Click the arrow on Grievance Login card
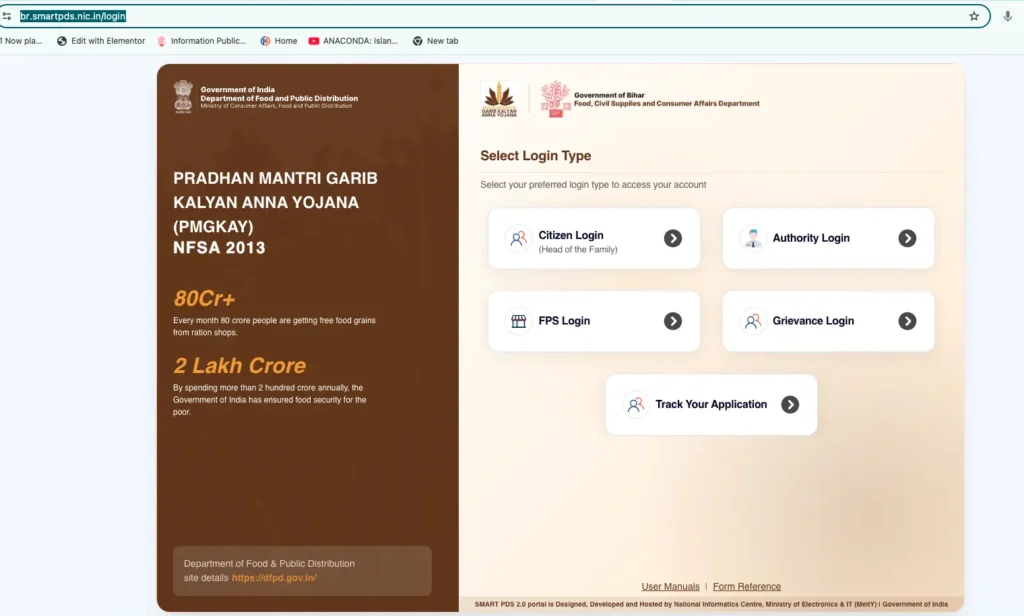This screenshot has height=616, width=1024. tap(907, 321)
